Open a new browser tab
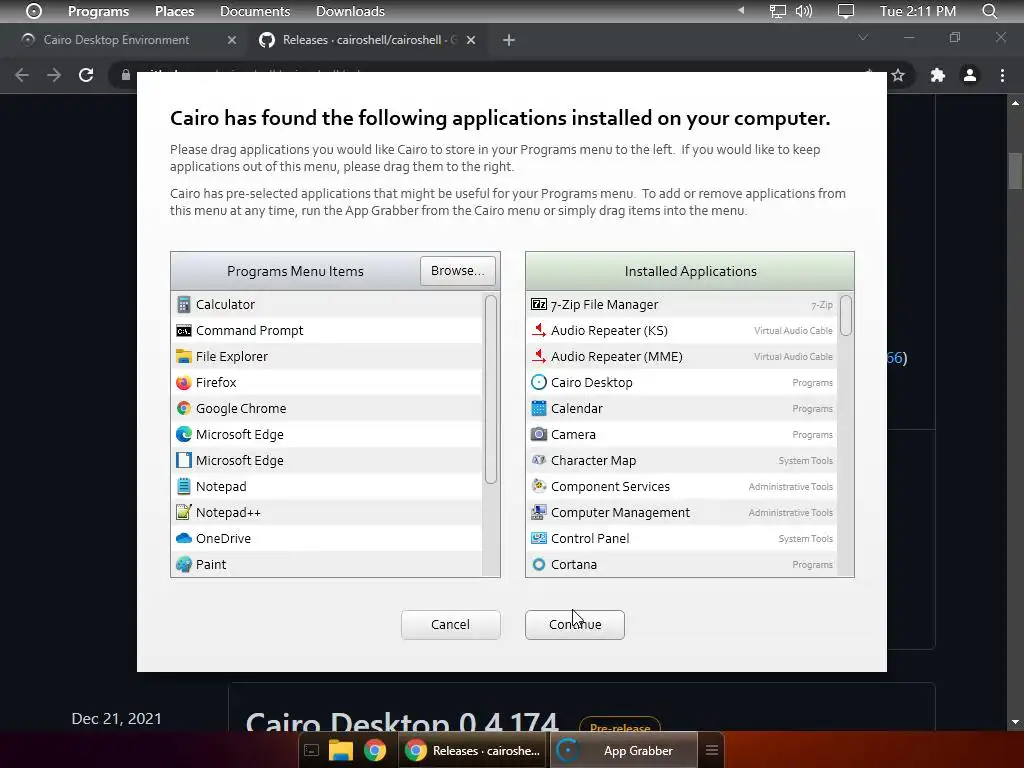This screenshot has width=1024, height=768. [x=509, y=40]
